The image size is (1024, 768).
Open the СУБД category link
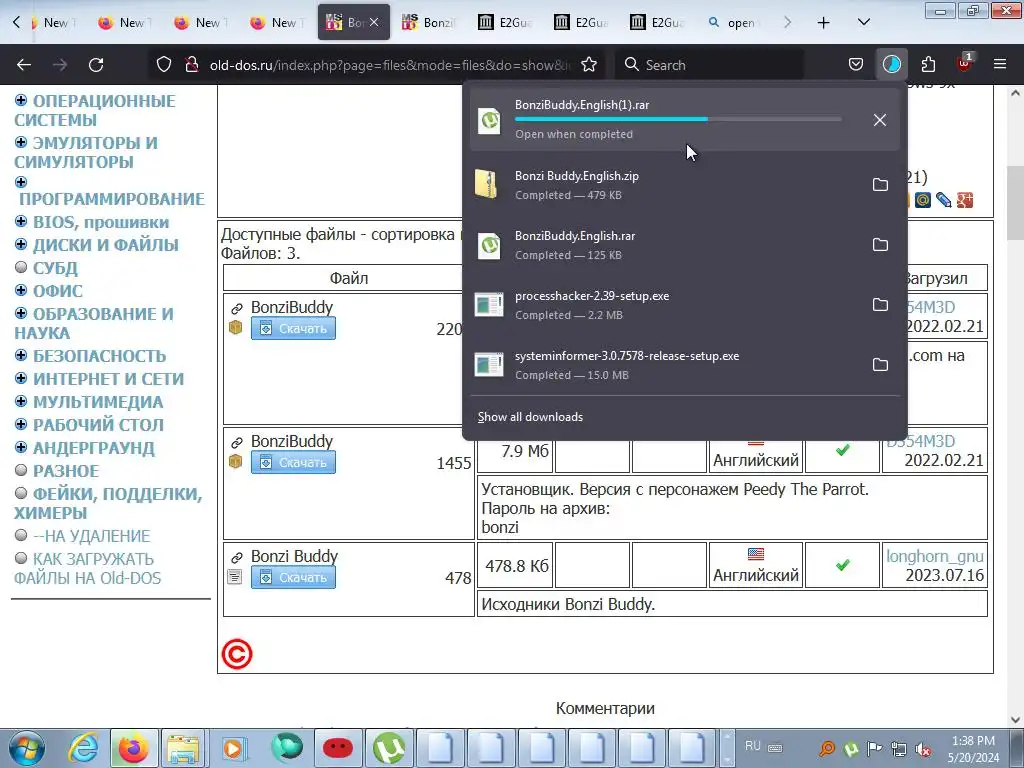56,268
